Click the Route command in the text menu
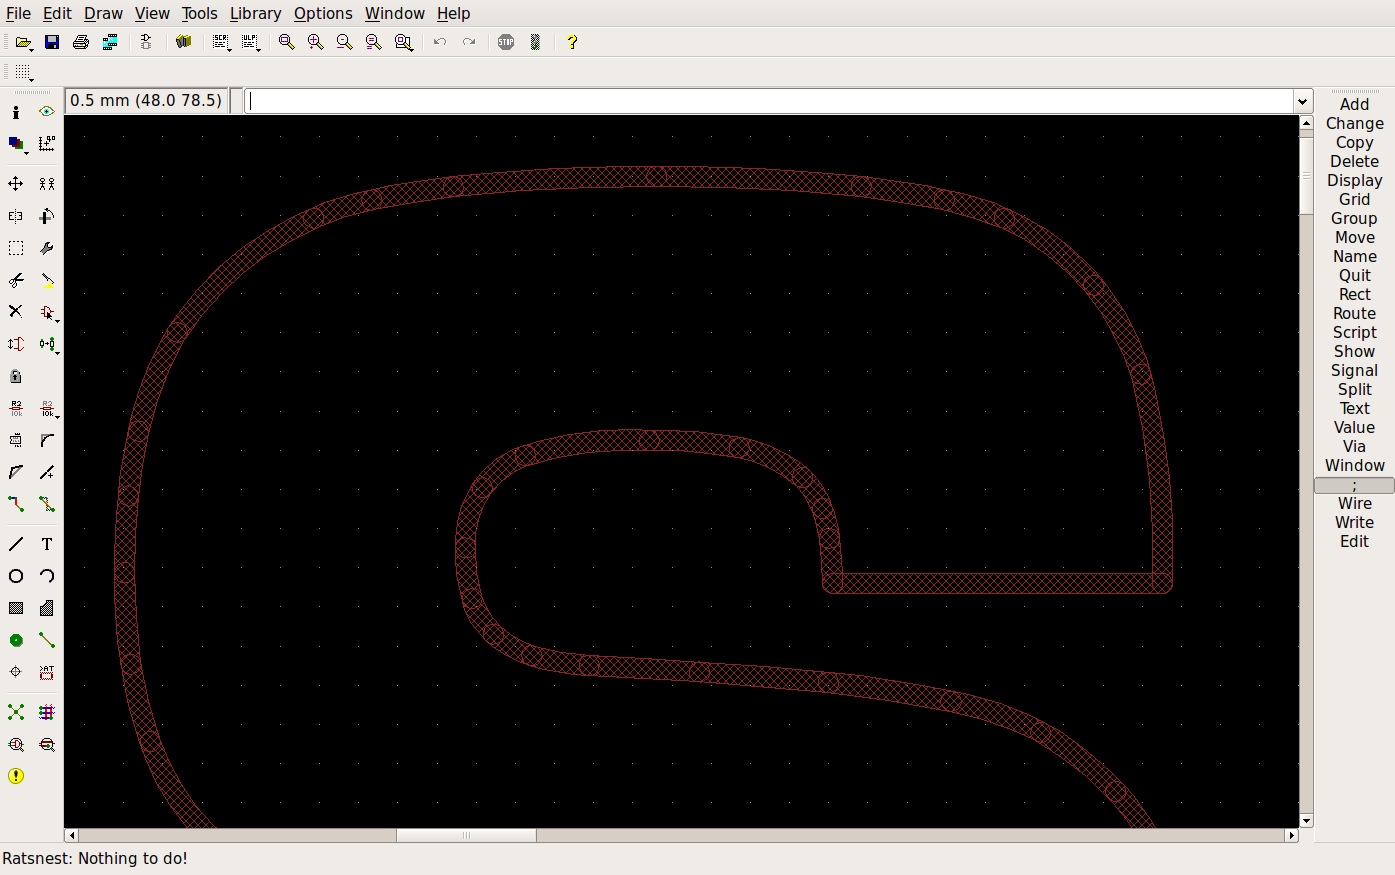The height and width of the screenshot is (875, 1395). tap(1354, 313)
